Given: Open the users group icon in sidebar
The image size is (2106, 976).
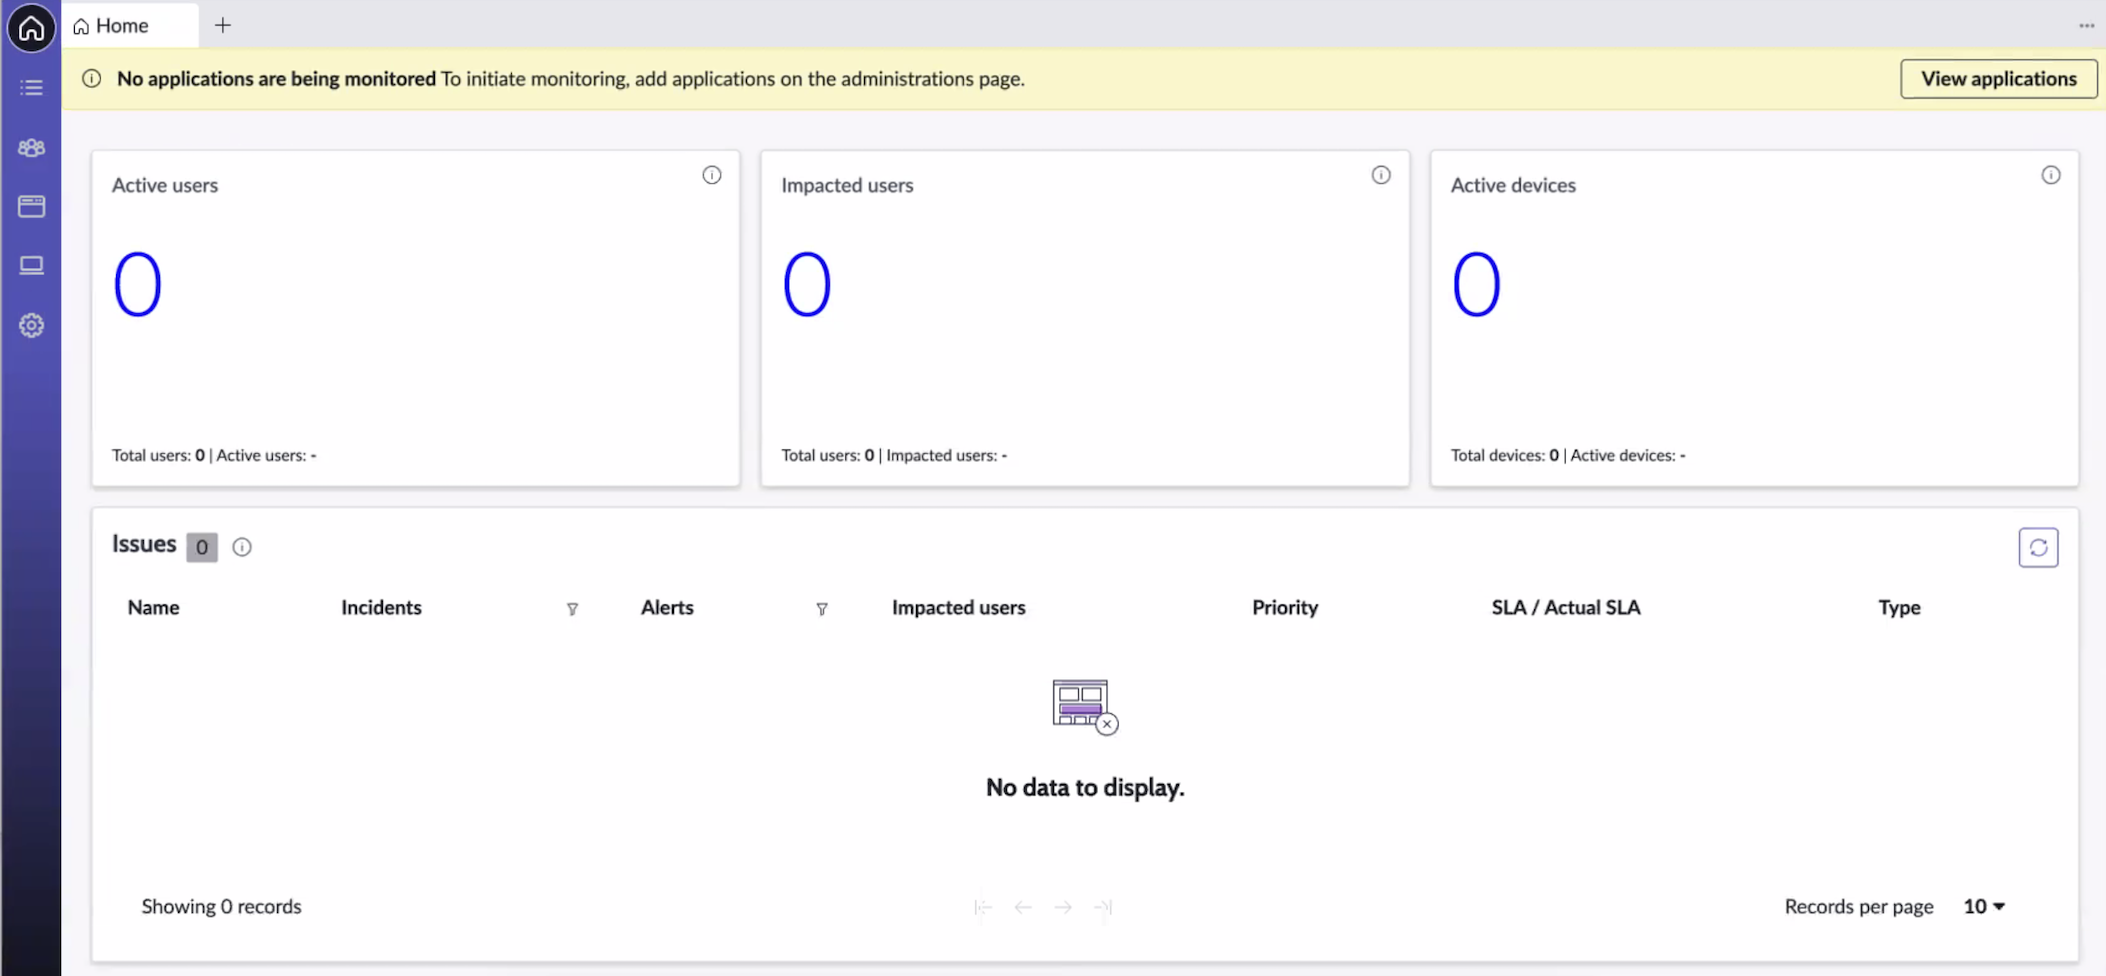Looking at the screenshot, I should pyautogui.click(x=31, y=148).
